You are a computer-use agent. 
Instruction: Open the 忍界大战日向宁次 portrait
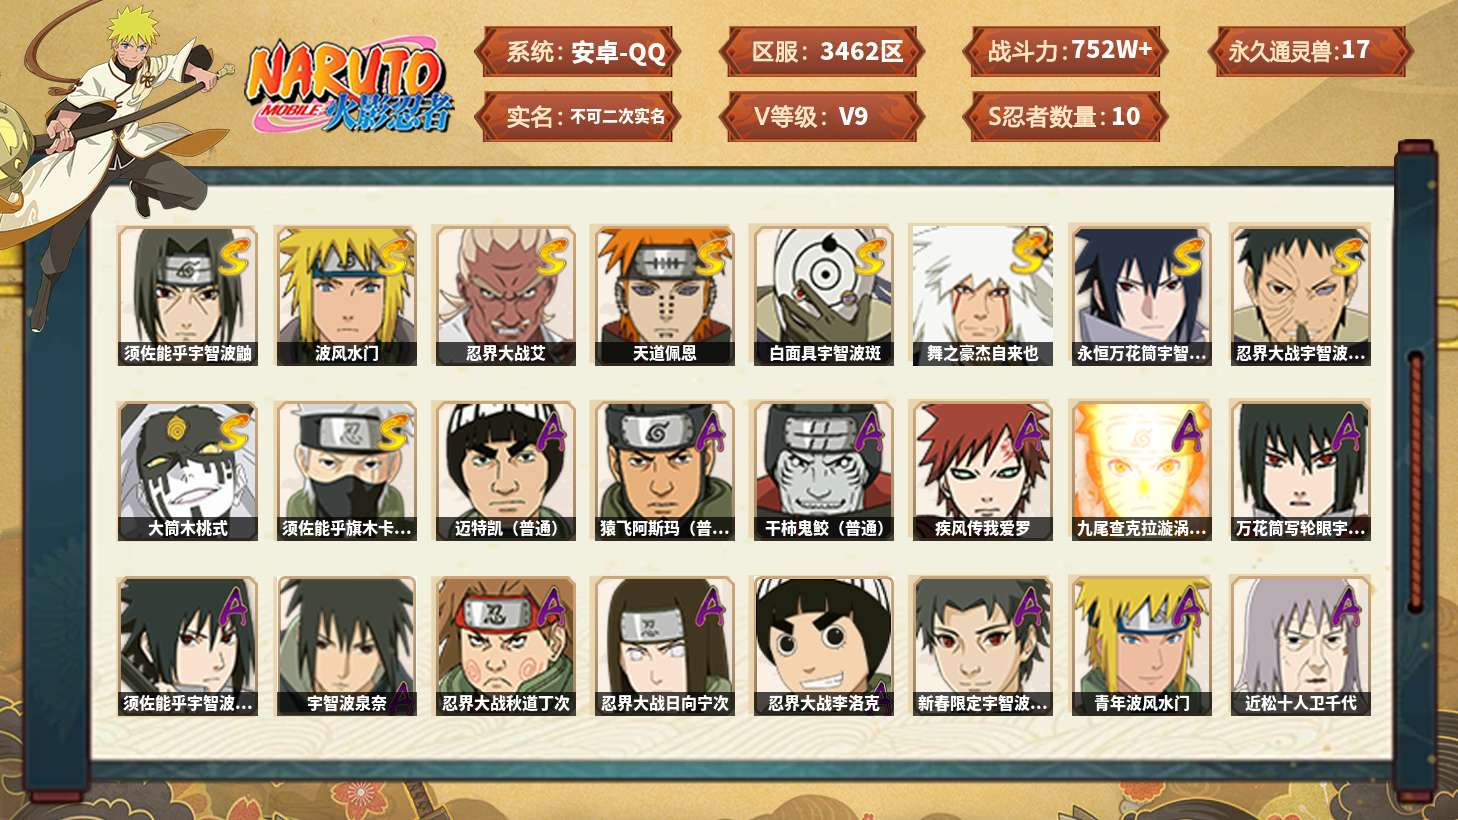(x=664, y=646)
